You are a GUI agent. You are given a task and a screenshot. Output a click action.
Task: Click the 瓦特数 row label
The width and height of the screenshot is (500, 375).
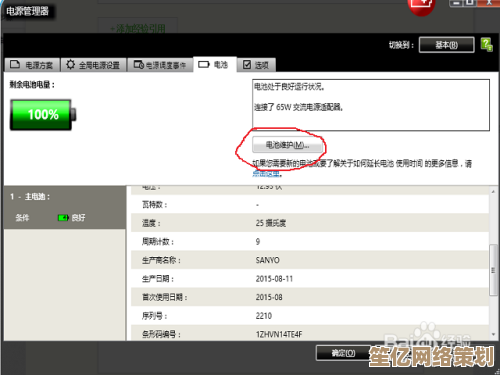tap(155, 204)
